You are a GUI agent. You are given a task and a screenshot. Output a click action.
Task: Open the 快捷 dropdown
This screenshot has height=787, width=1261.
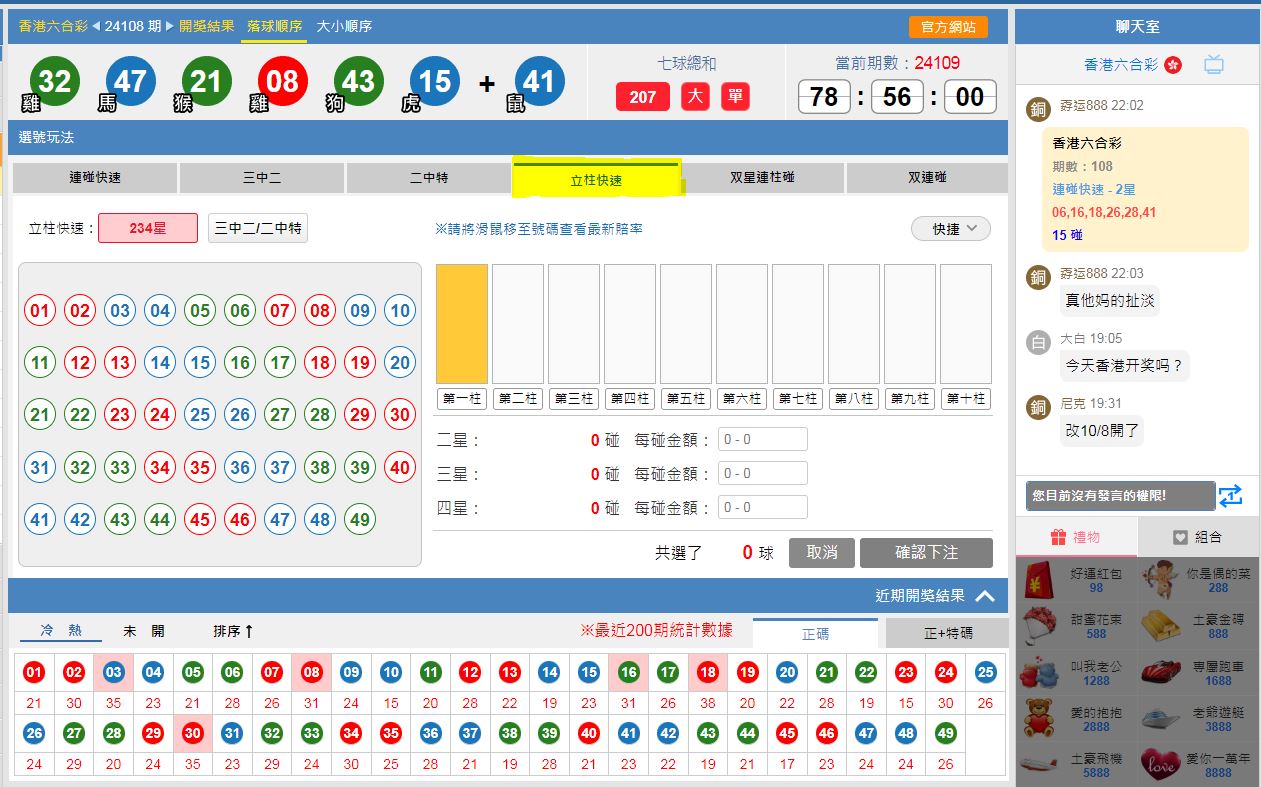[951, 229]
